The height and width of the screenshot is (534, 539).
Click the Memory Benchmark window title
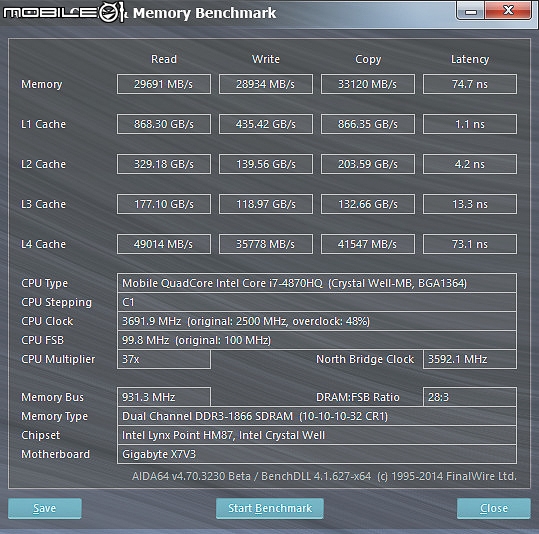204,13
